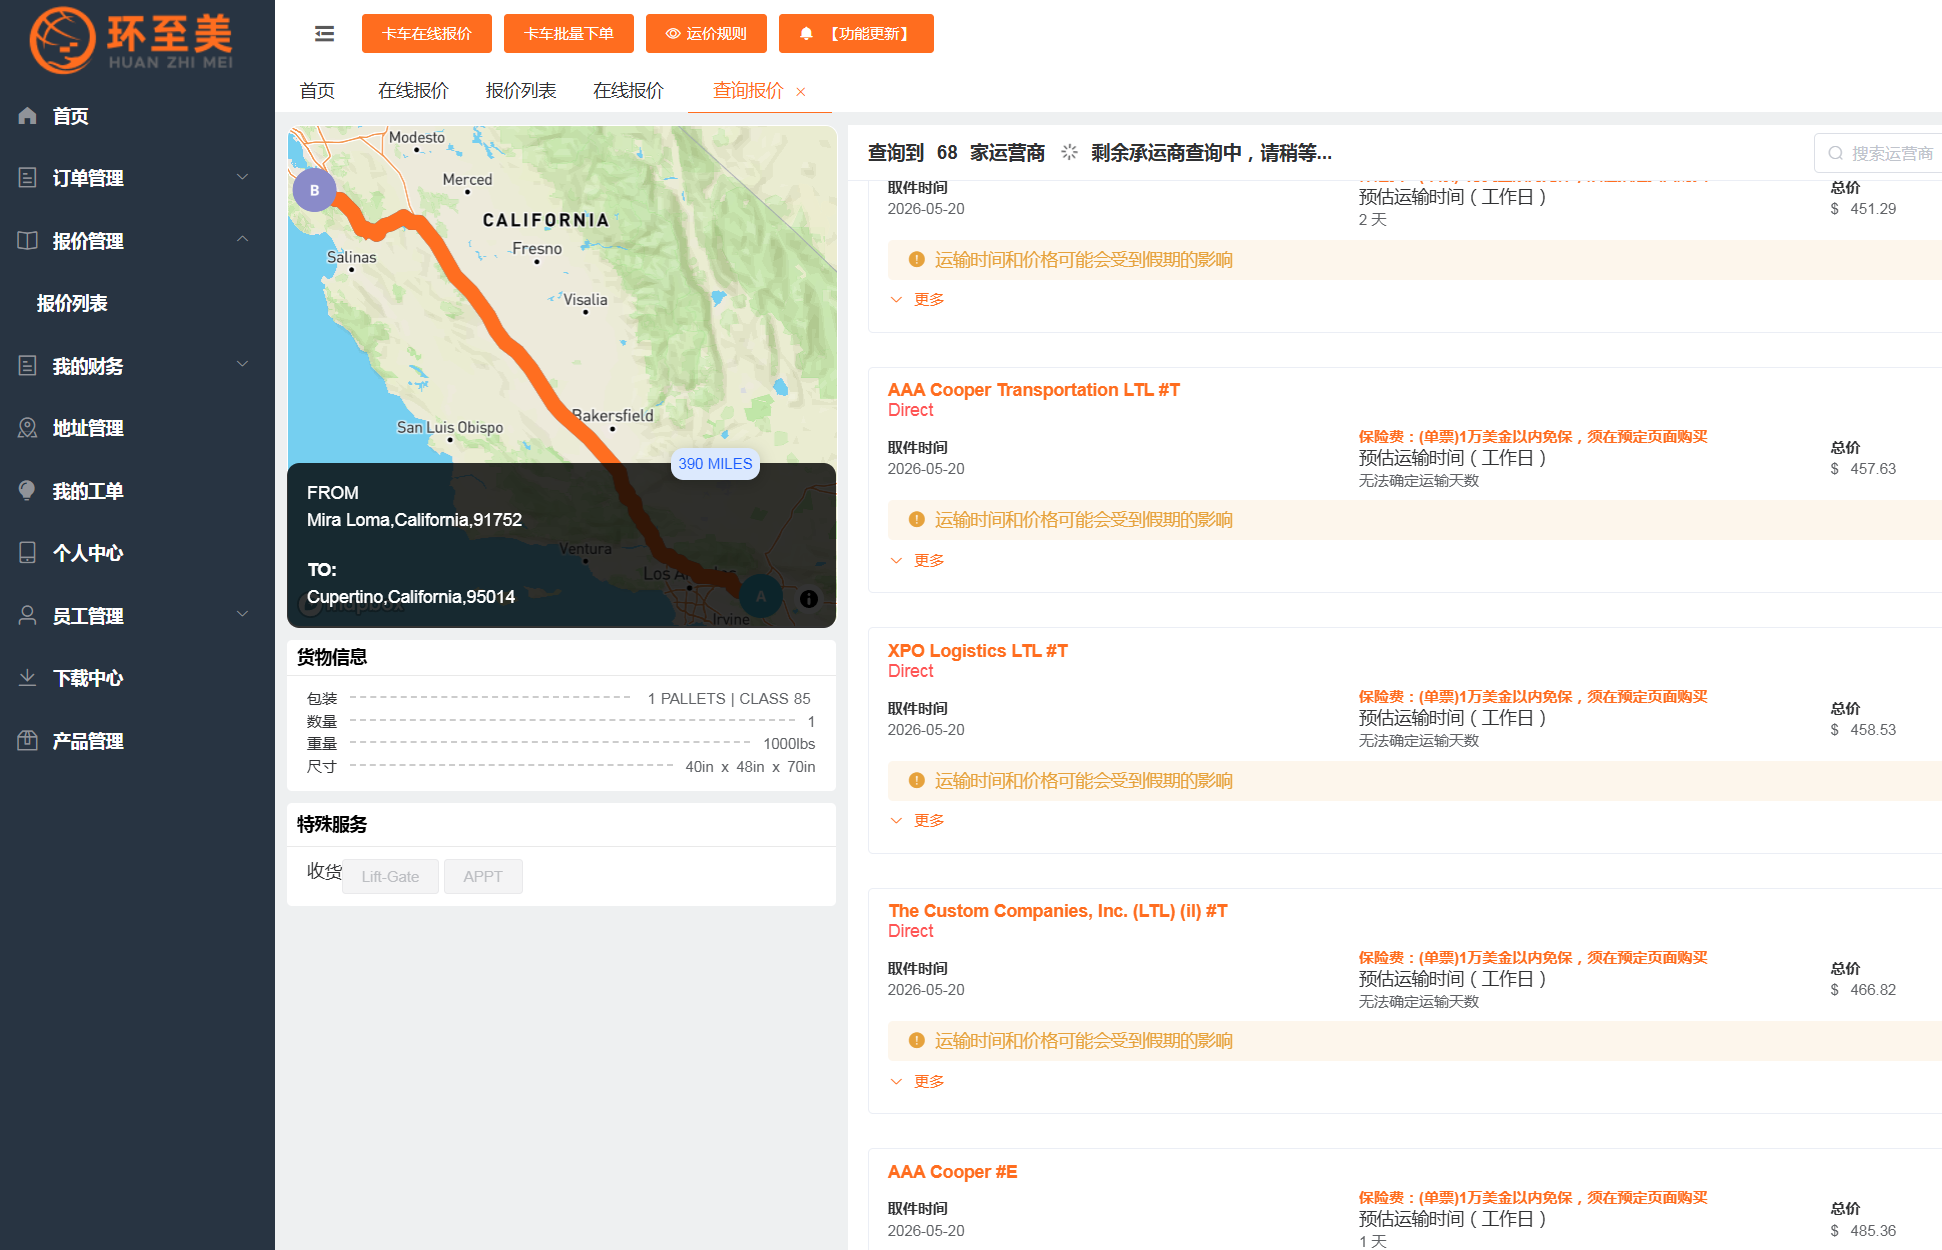This screenshot has width=1942, height=1250.
Task: Click the APPT service button
Action: point(483,876)
